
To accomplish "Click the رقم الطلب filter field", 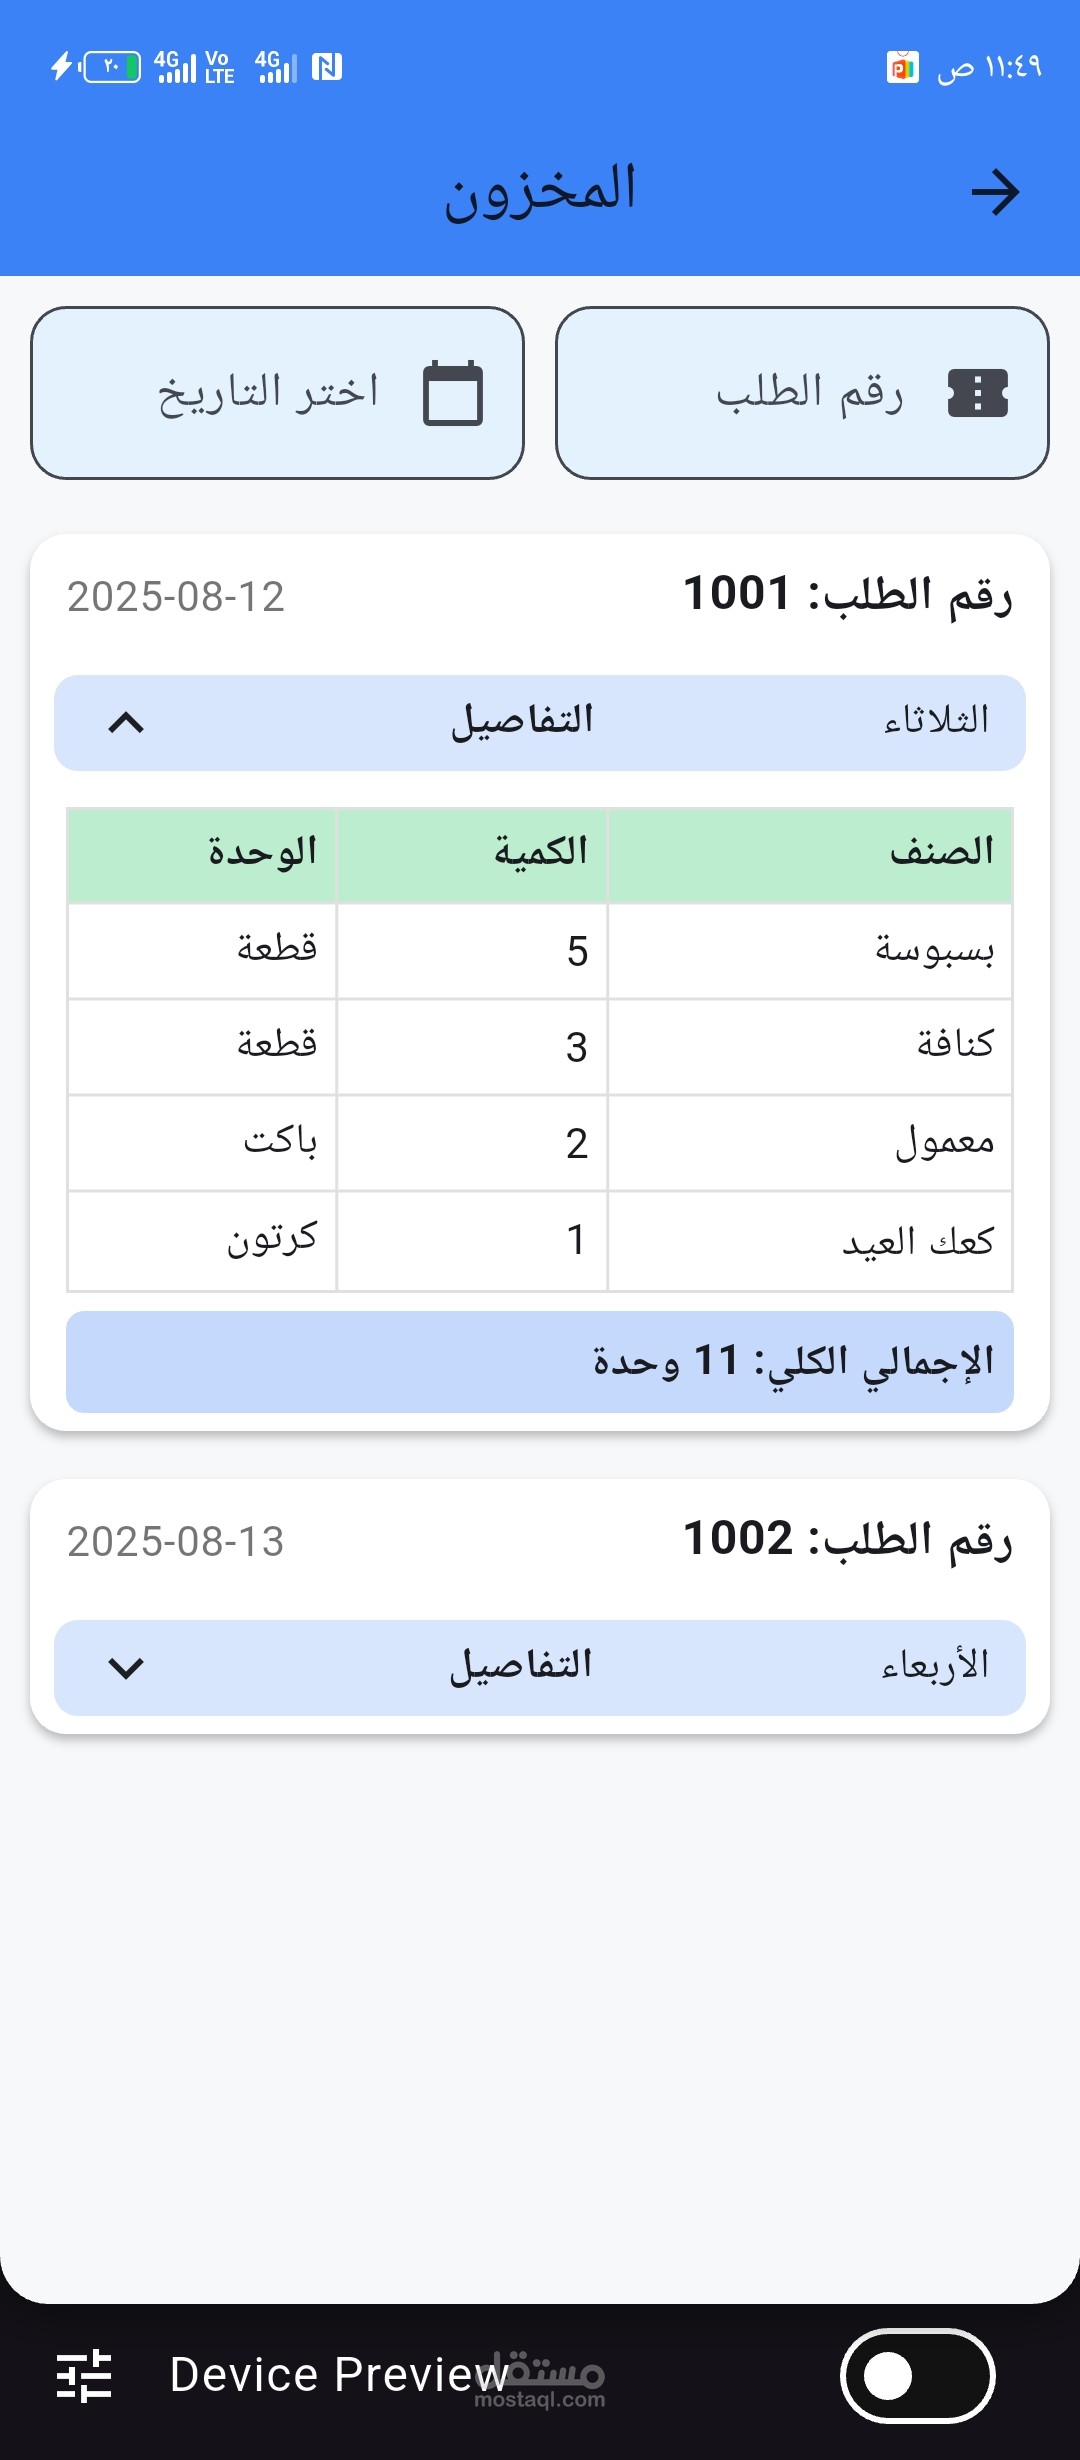I will coord(802,393).
